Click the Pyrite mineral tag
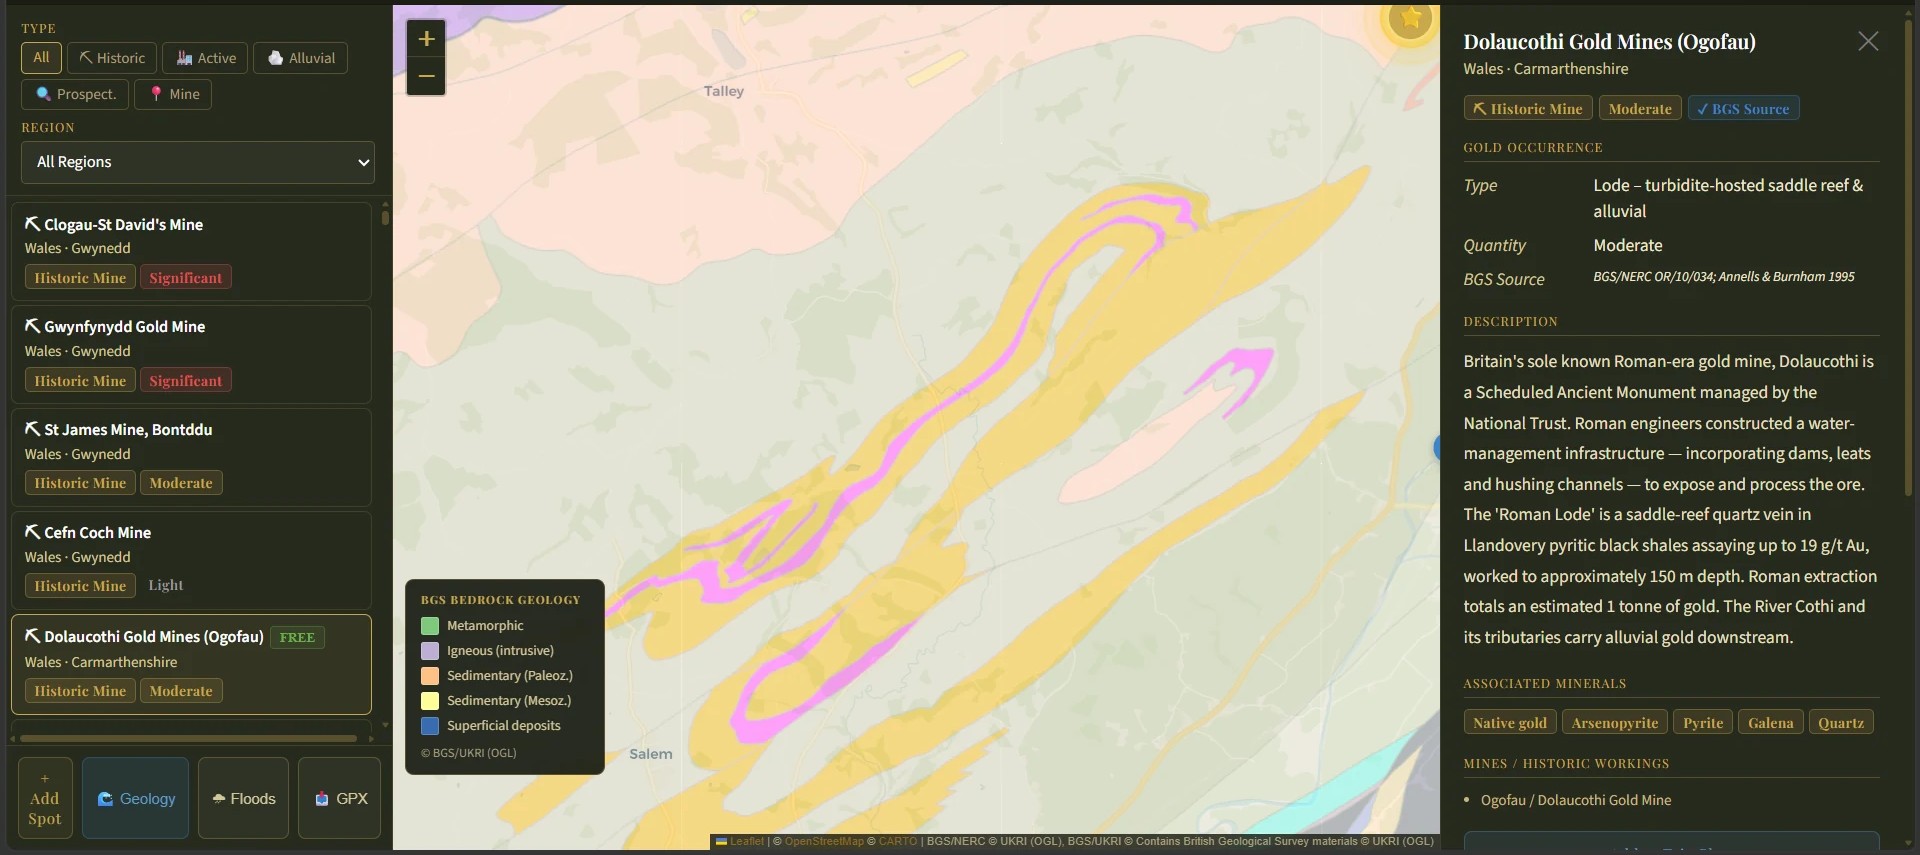The height and width of the screenshot is (855, 1920). 1702,722
